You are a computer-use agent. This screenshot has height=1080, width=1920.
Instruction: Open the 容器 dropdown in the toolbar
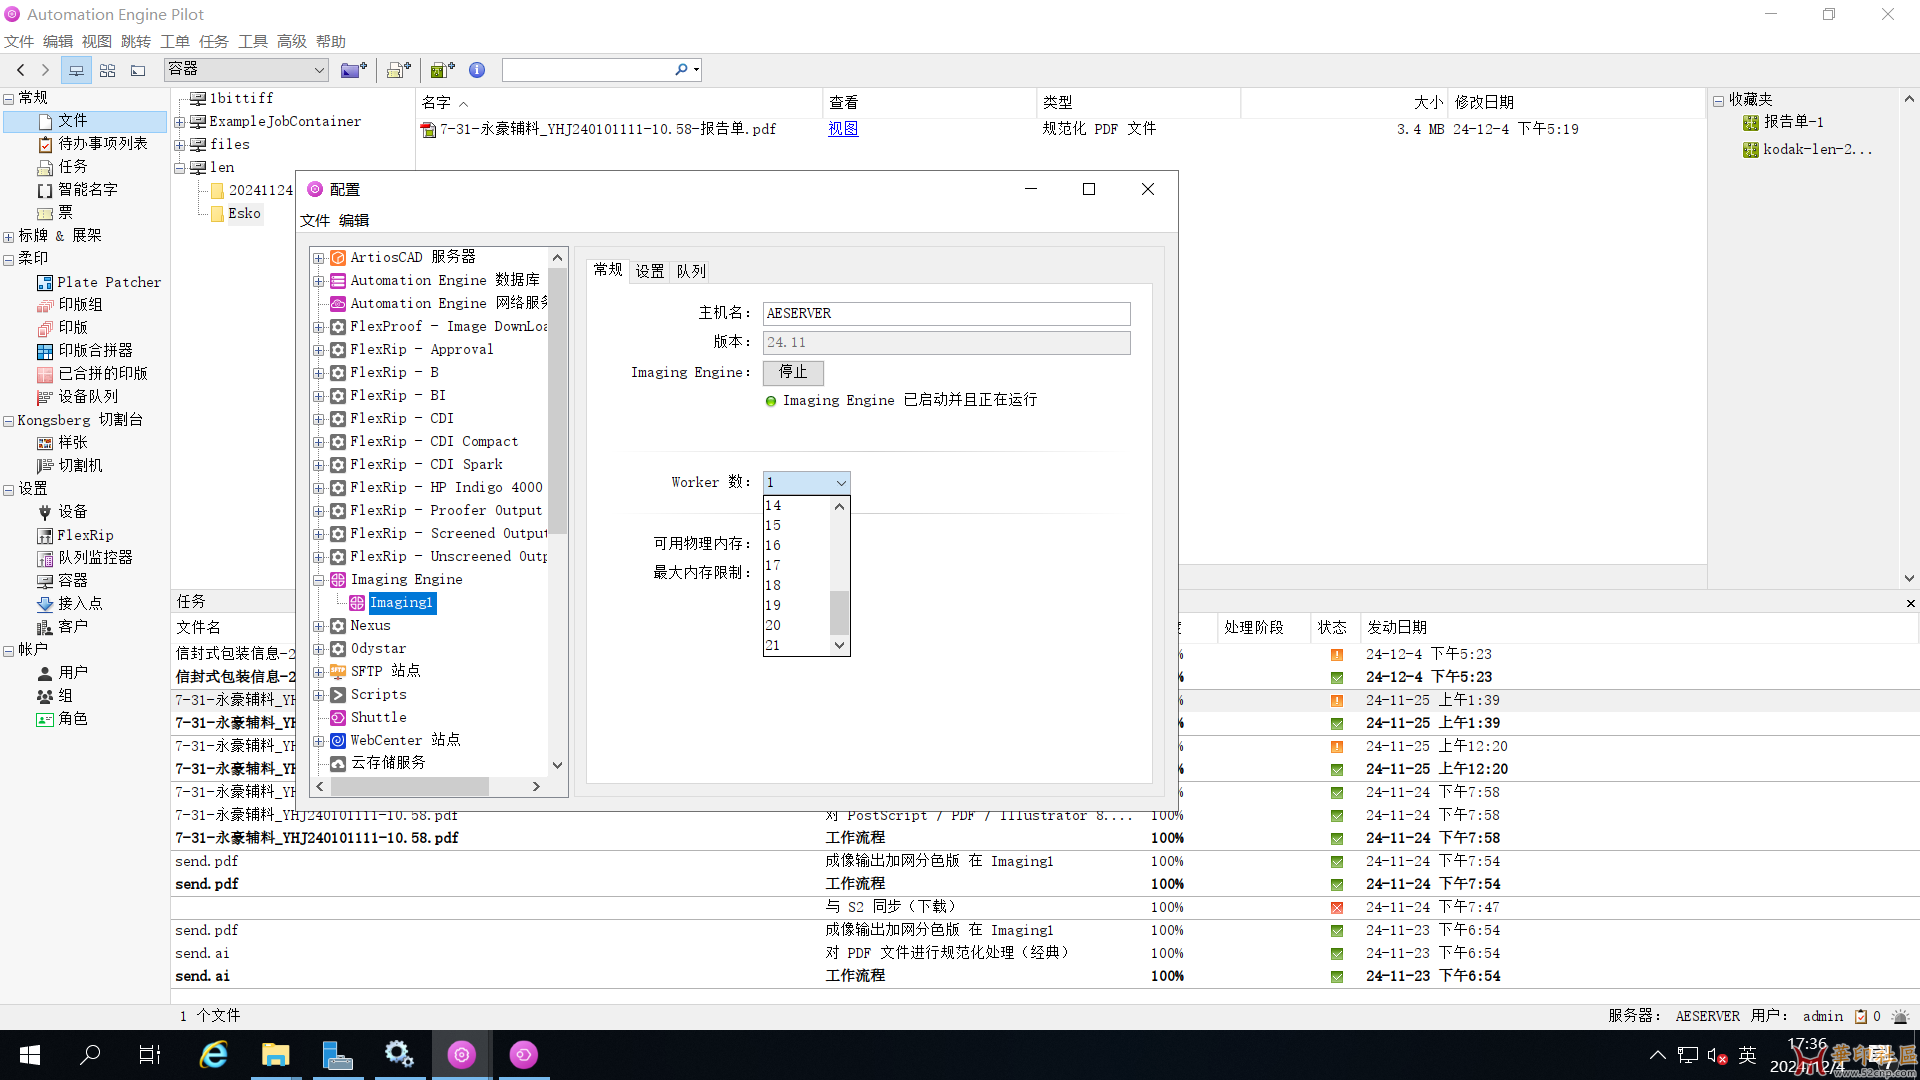246,69
